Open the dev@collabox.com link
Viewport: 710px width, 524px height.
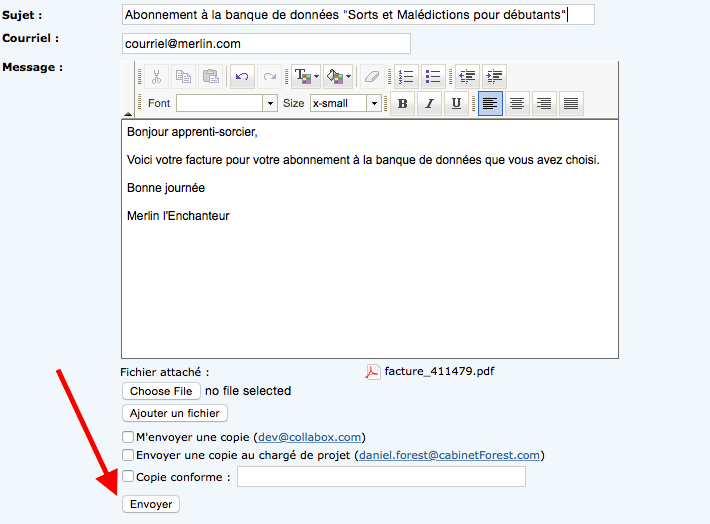(309, 437)
